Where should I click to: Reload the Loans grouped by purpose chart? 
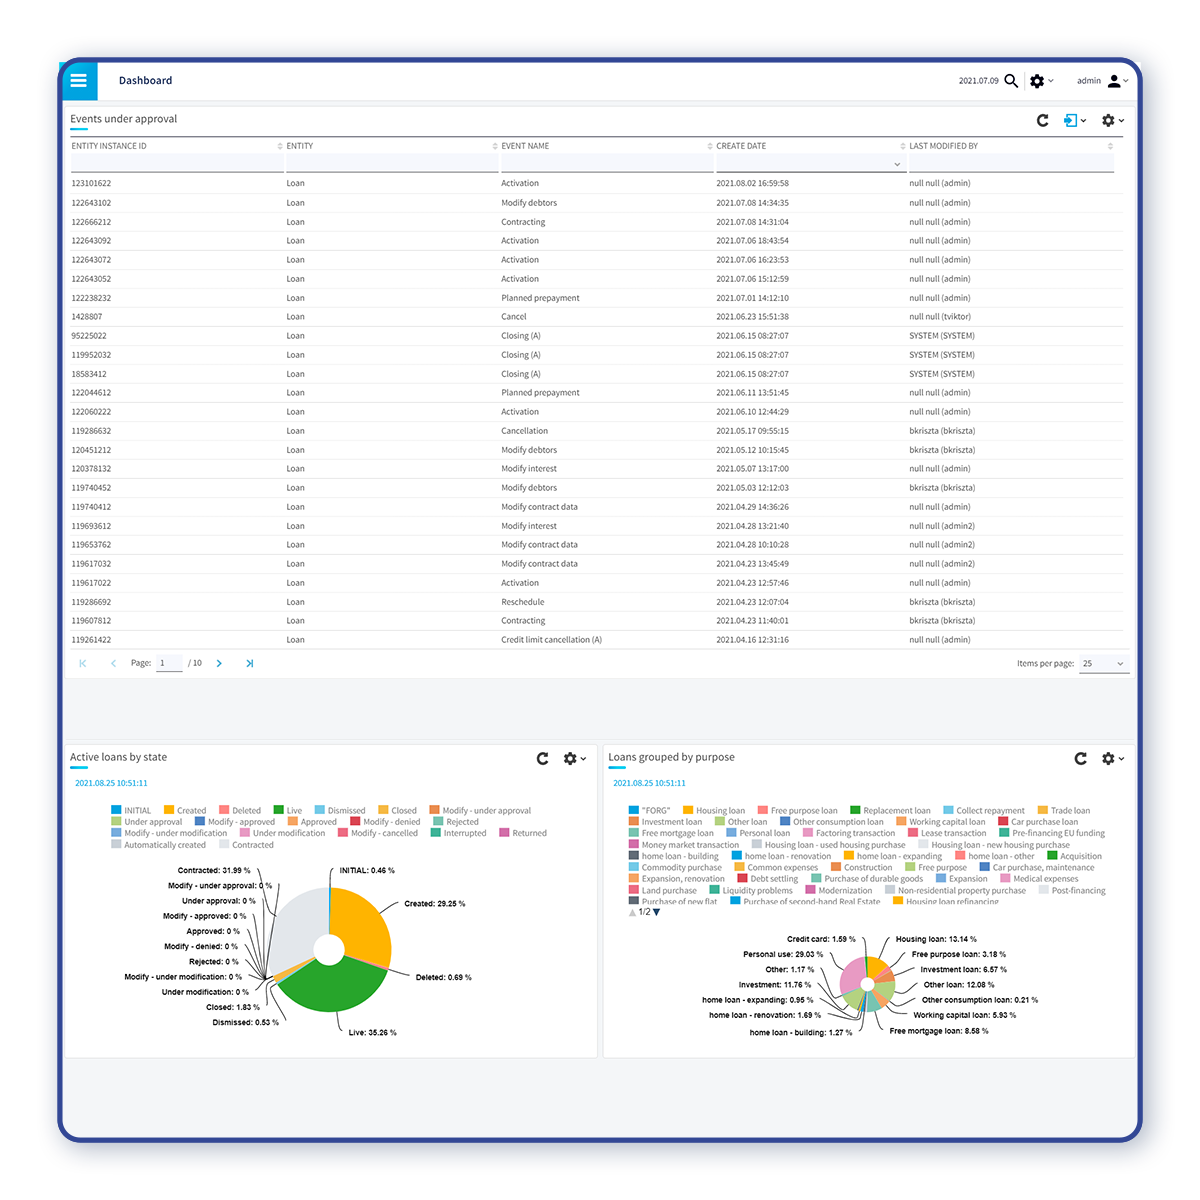tap(1080, 759)
